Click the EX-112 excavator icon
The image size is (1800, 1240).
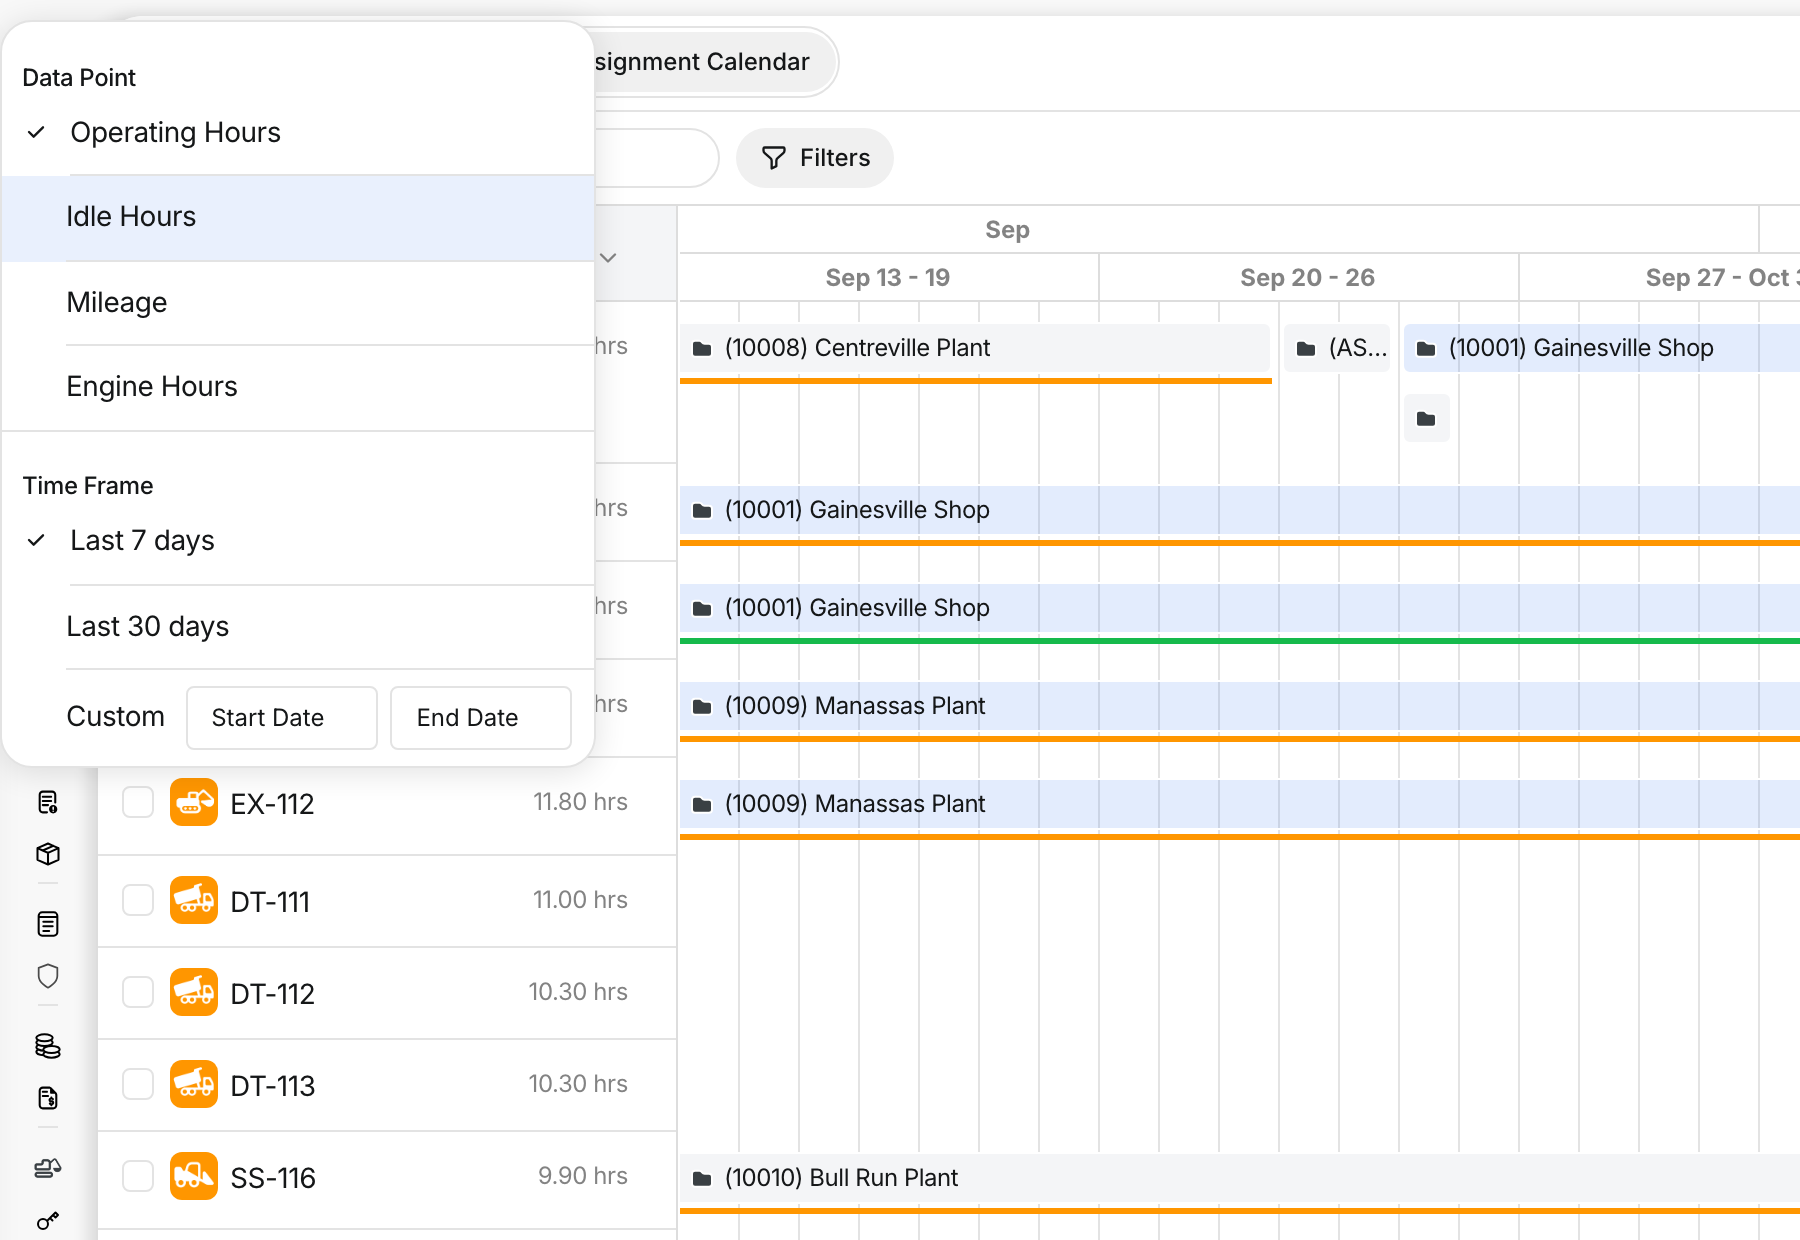pos(194,802)
